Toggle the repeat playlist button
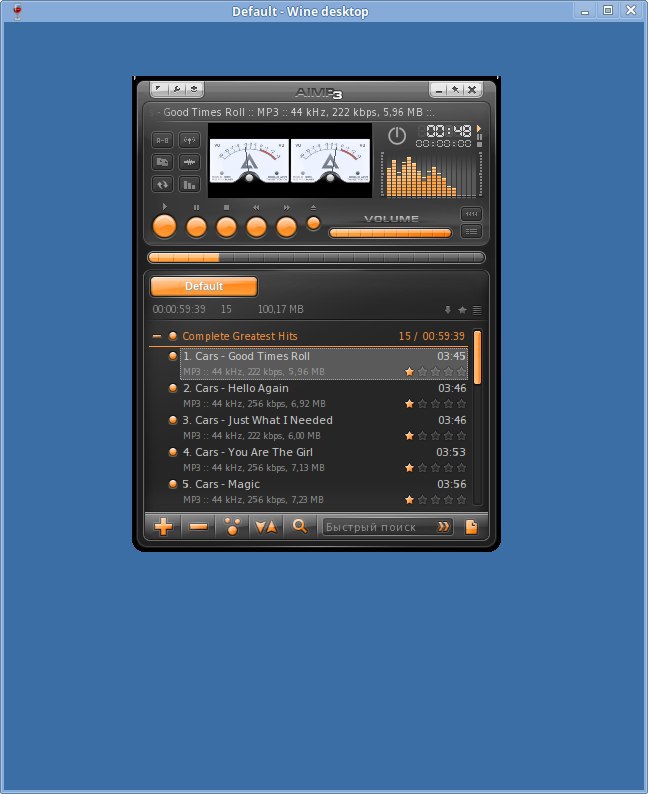Screen dimensions: 648x794 163,185
